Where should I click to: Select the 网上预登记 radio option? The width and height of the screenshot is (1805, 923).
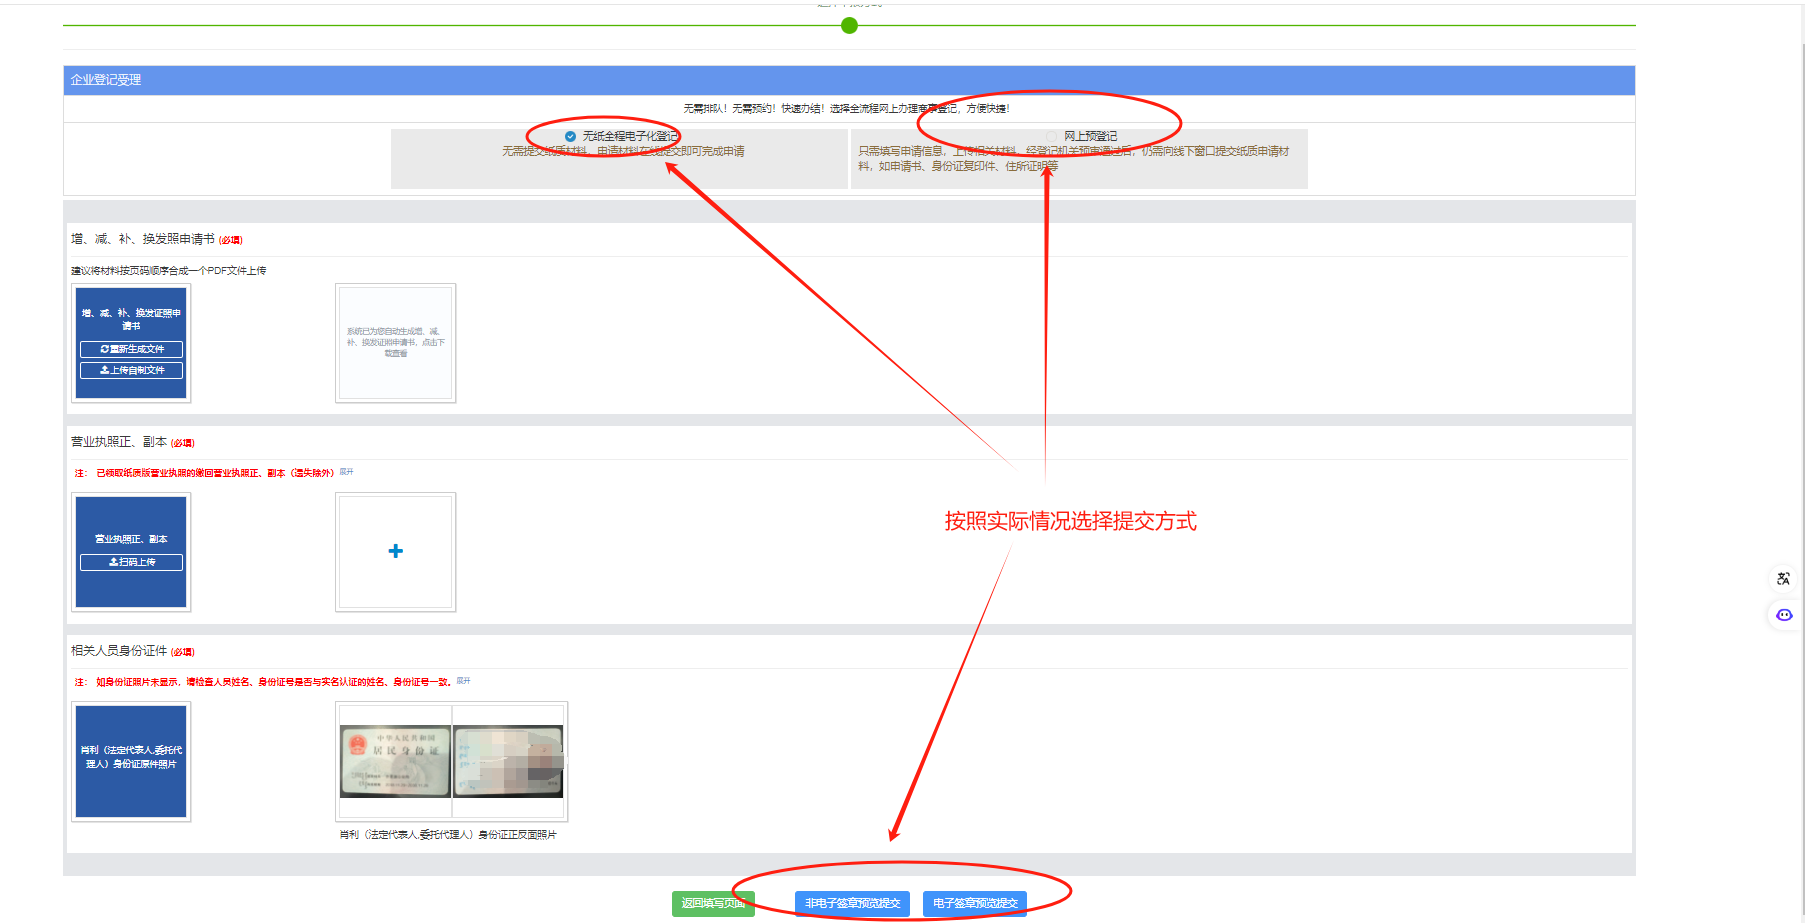click(1052, 136)
